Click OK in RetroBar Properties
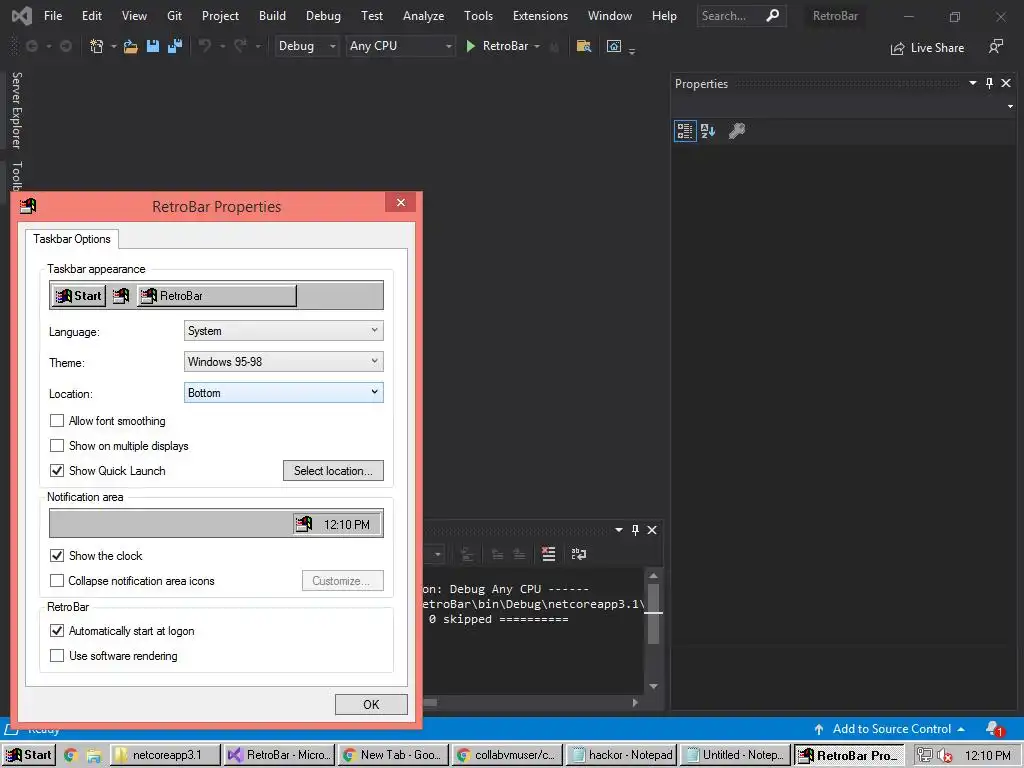 pyautogui.click(x=371, y=704)
